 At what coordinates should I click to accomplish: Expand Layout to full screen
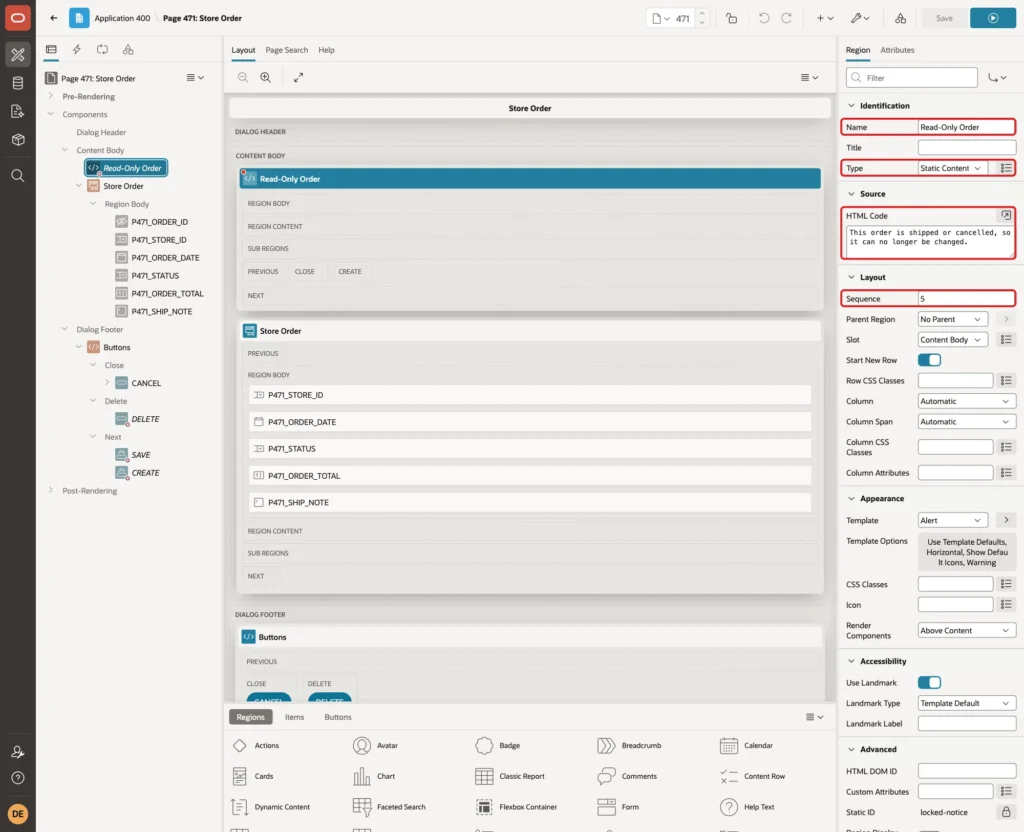298,77
